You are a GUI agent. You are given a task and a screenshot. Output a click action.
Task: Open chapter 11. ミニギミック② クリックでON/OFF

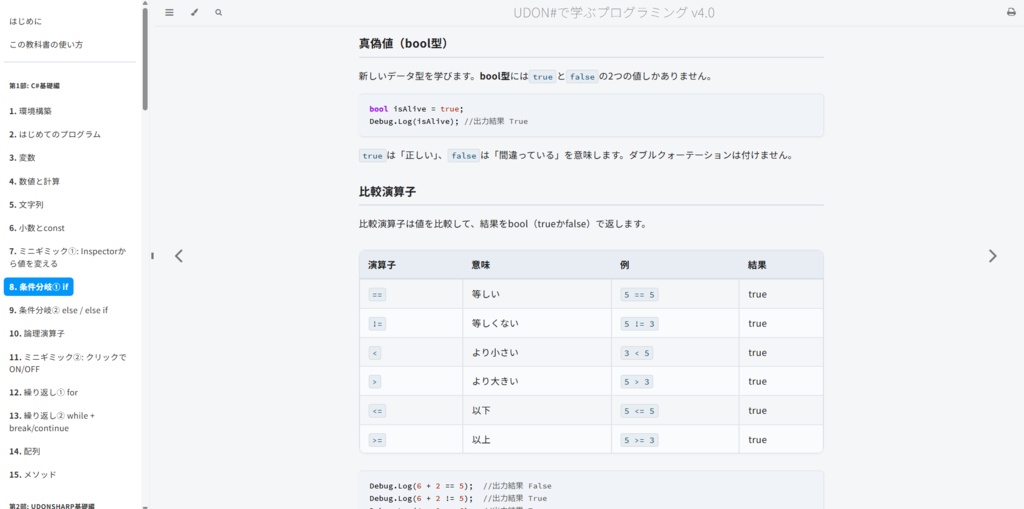pyautogui.click(x=68, y=363)
